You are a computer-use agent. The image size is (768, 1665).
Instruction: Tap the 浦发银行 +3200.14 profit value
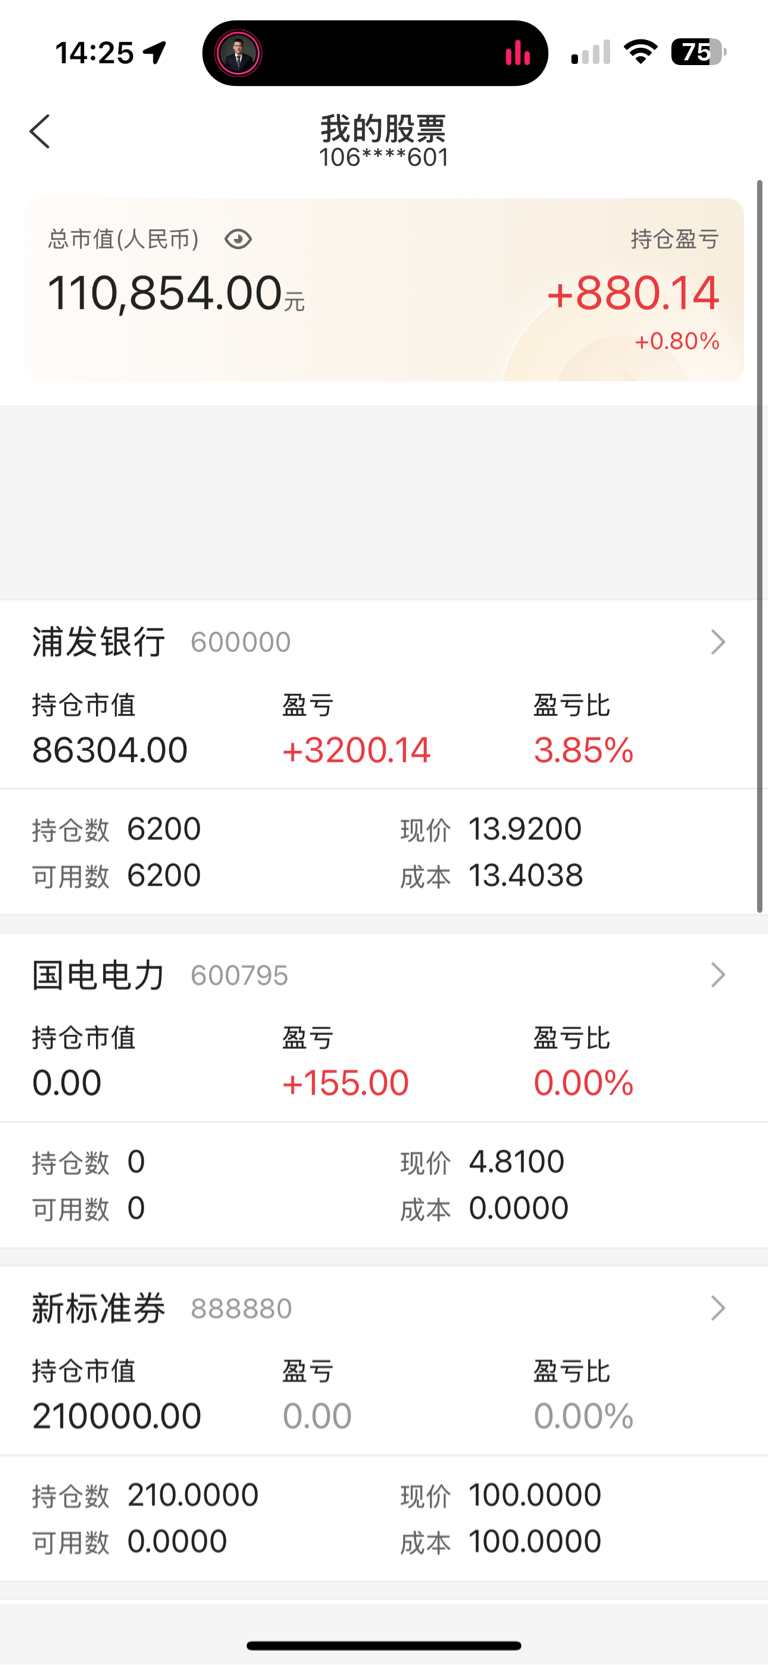(x=356, y=750)
